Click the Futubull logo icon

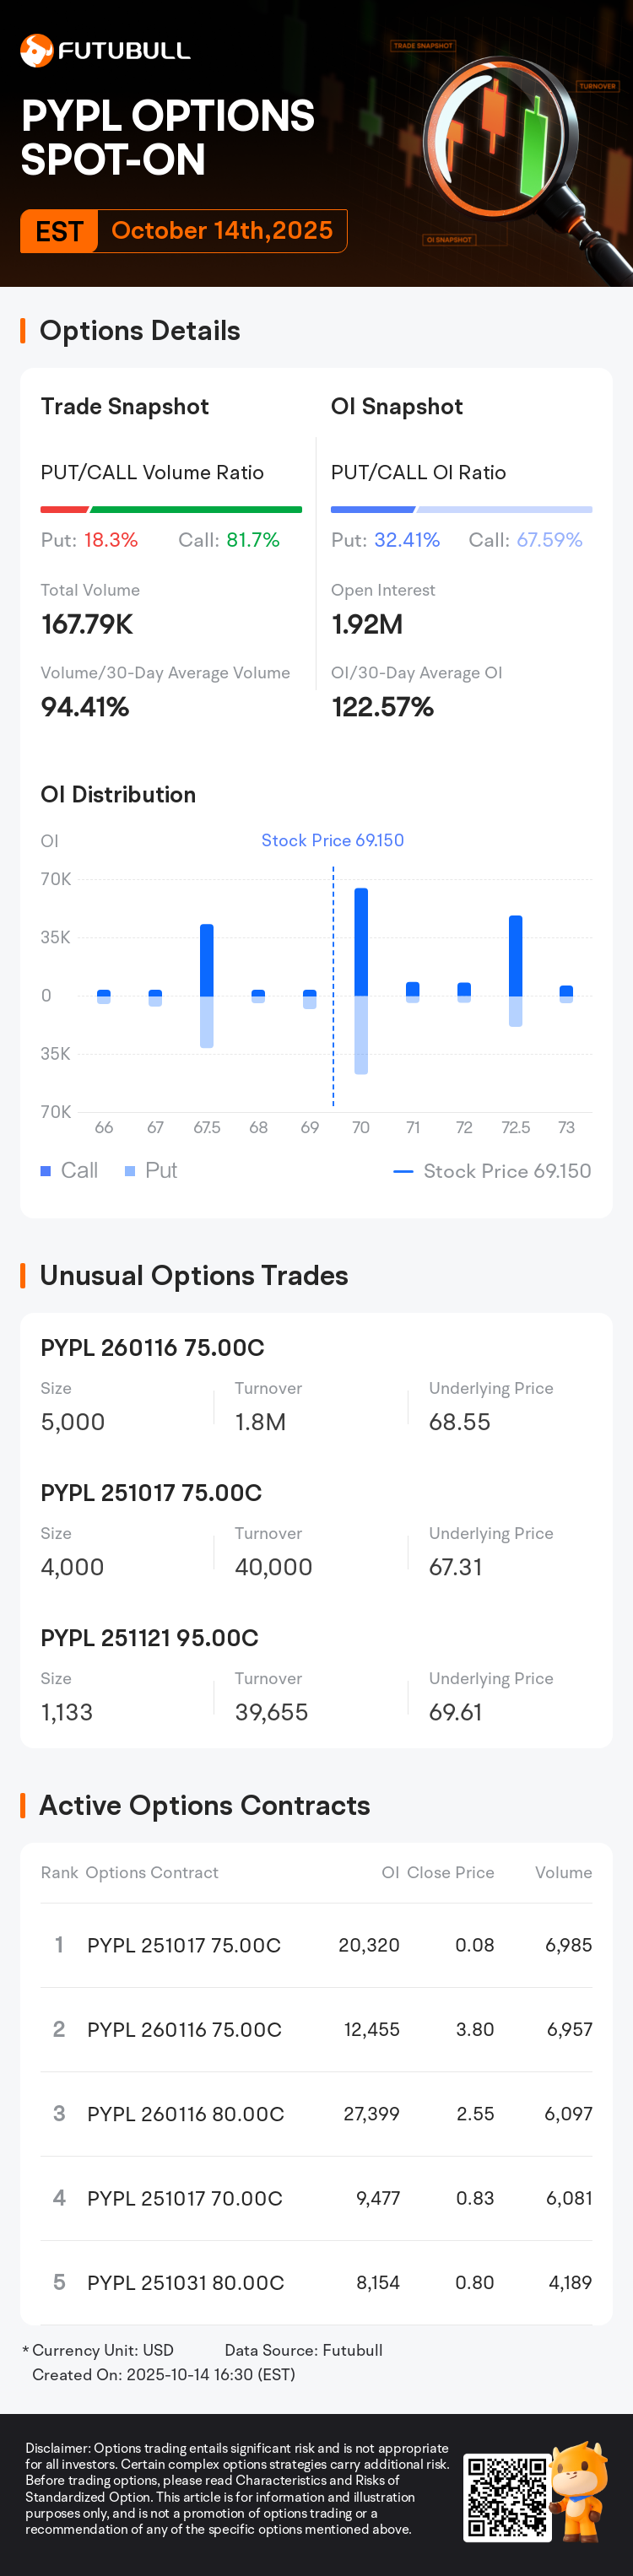[37, 50]
